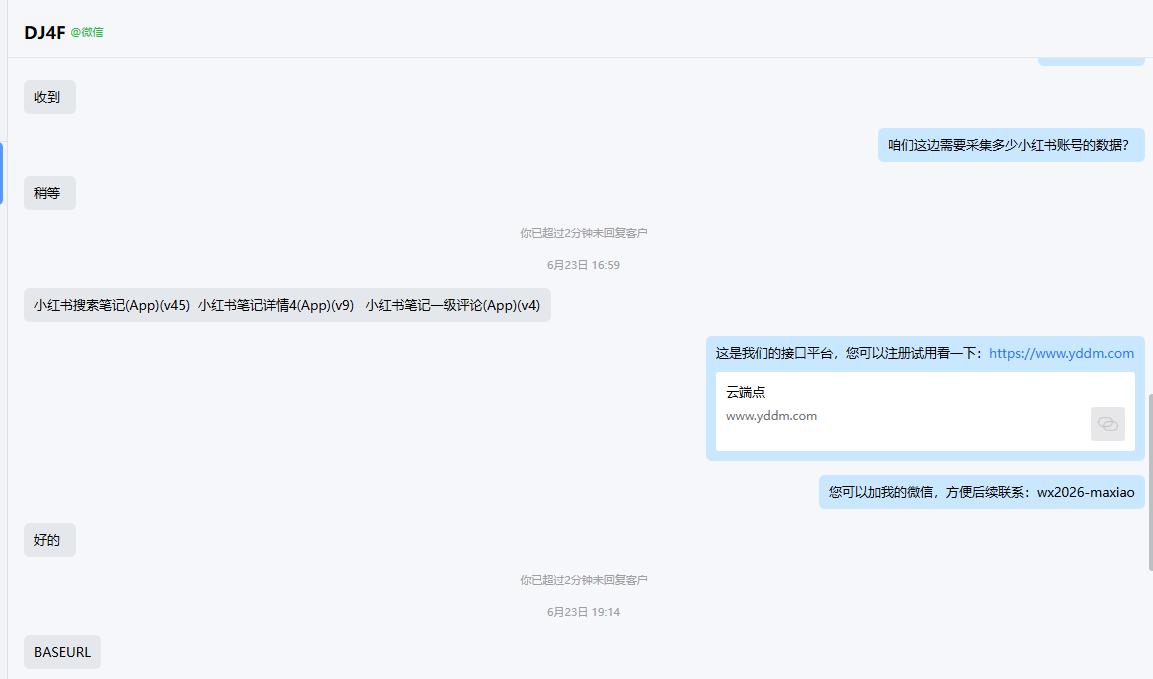Click the link icon in the 云端点 card
Viewport: 1153px width, 679px height.
(1107, 424)
